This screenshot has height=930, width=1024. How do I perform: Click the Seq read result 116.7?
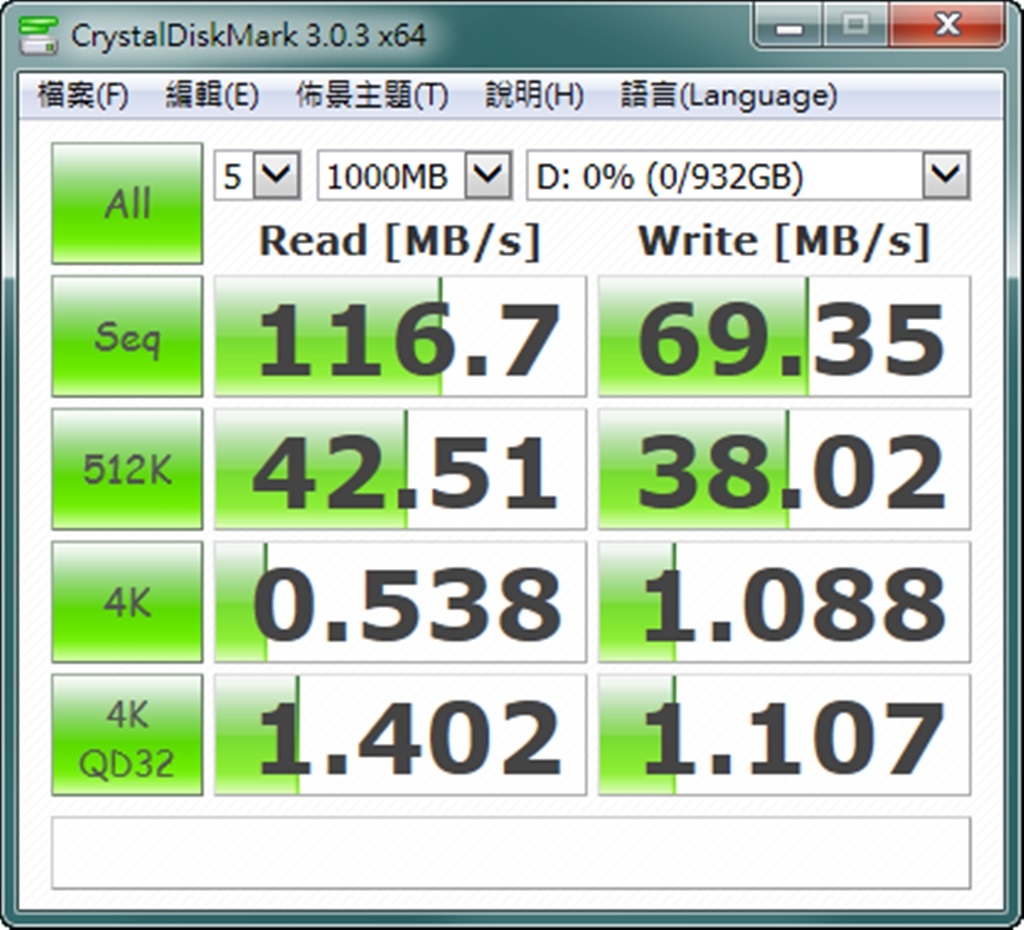pyautogui.click(x=400, y=336)
